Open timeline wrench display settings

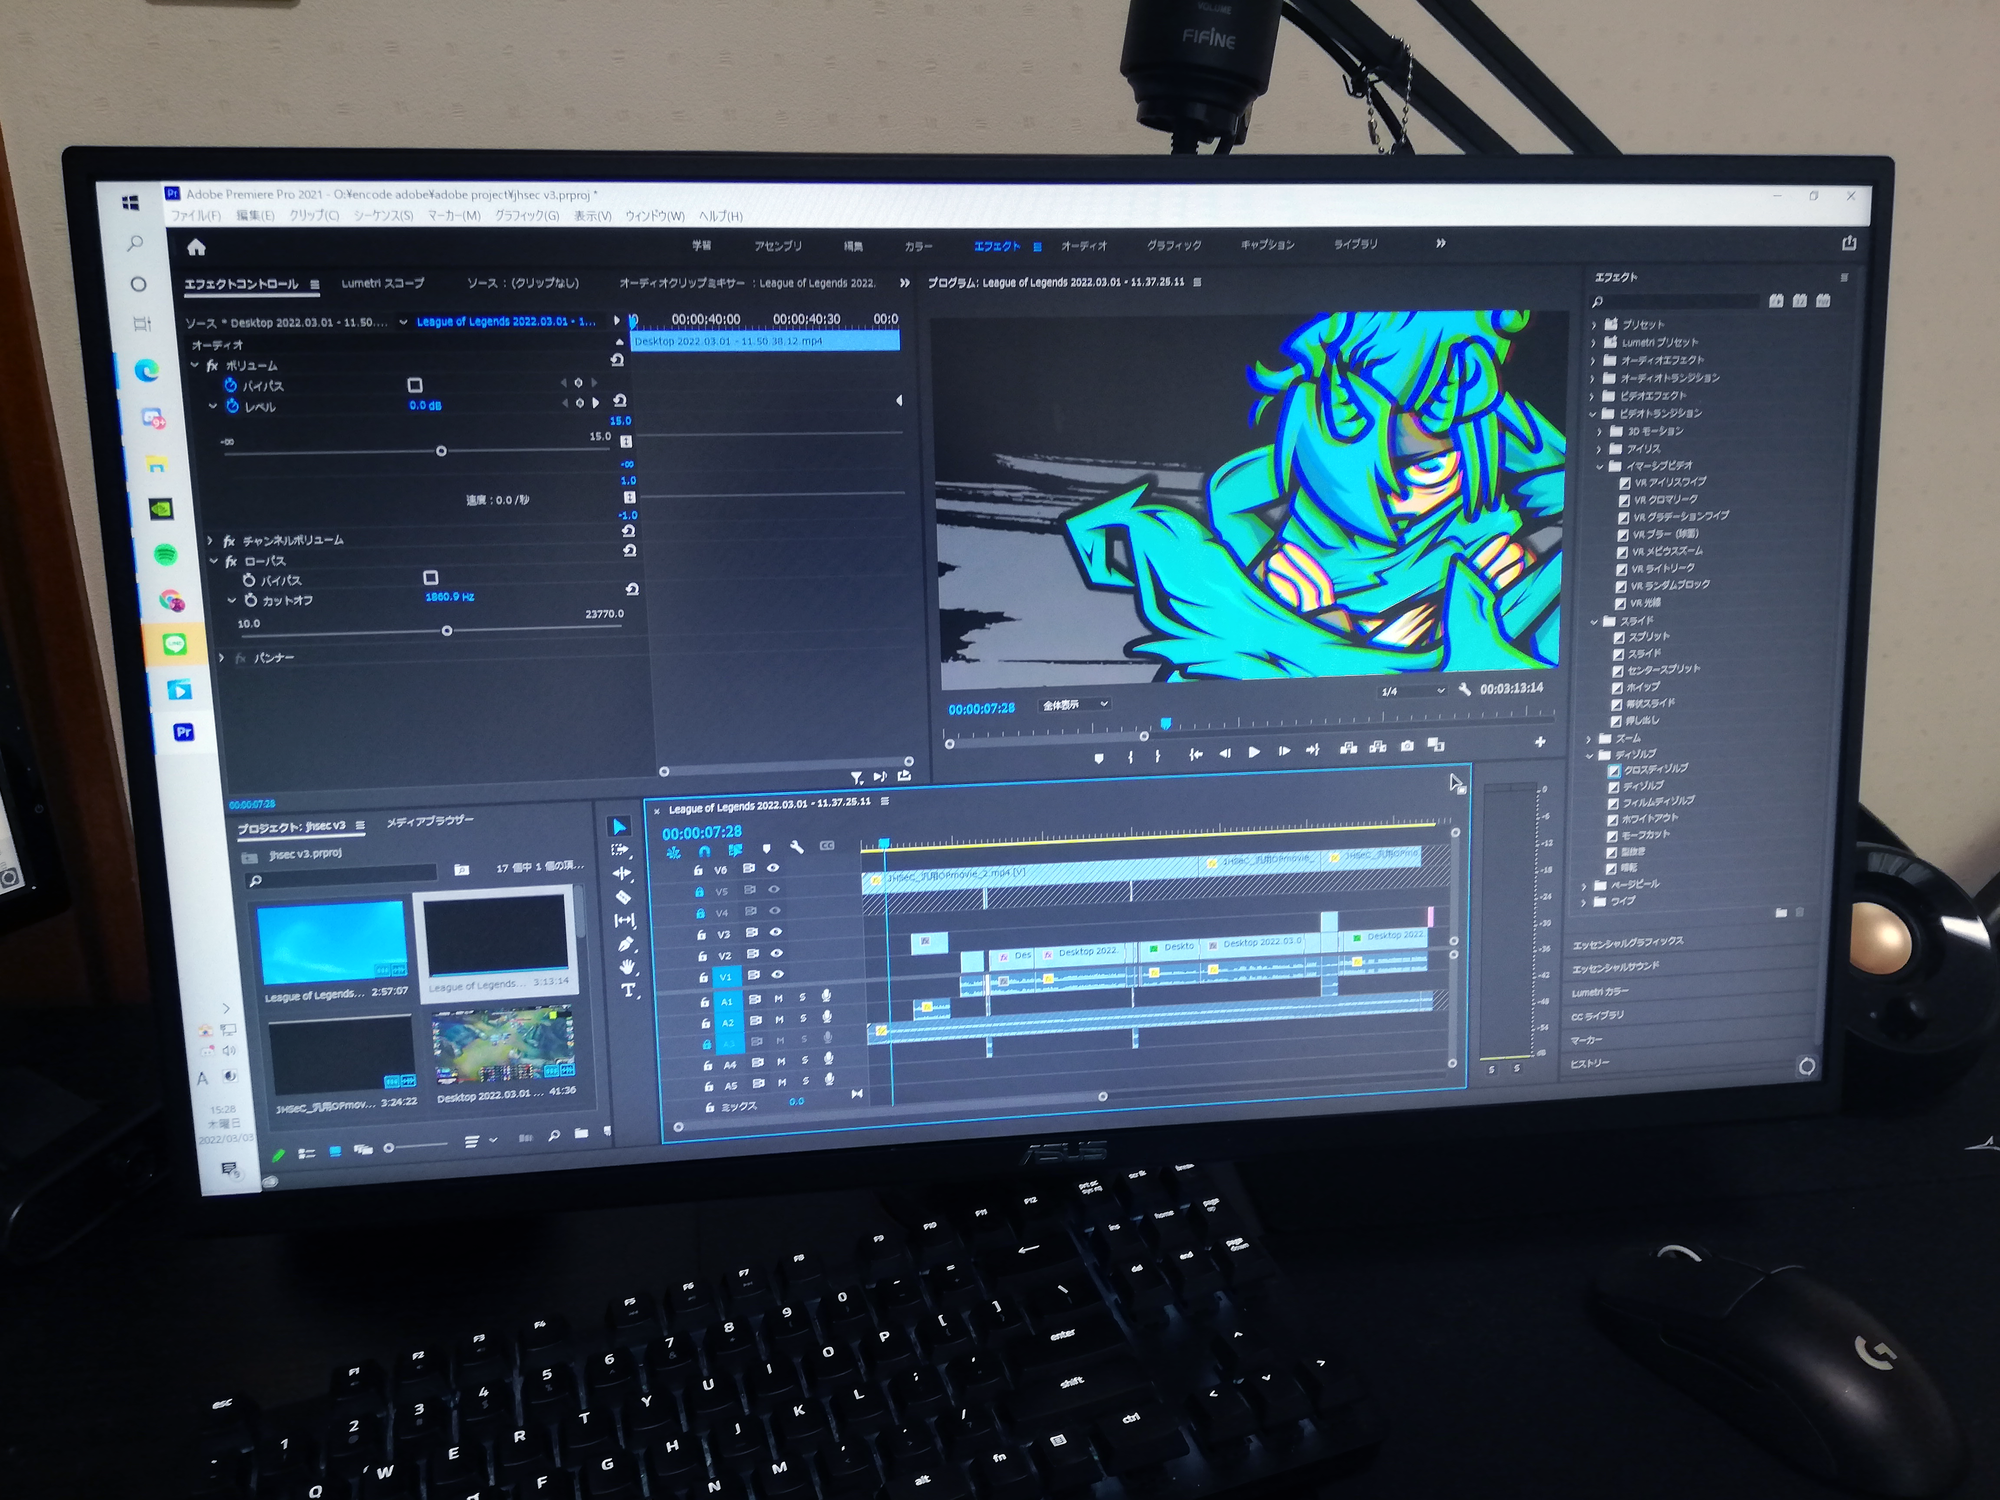click(797, 847)
